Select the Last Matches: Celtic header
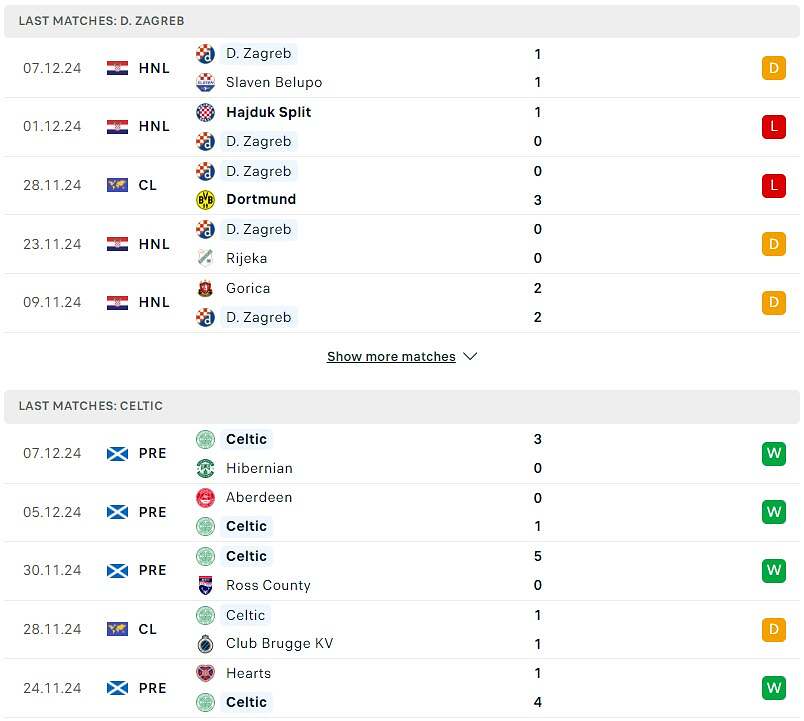 click(402, 406)
